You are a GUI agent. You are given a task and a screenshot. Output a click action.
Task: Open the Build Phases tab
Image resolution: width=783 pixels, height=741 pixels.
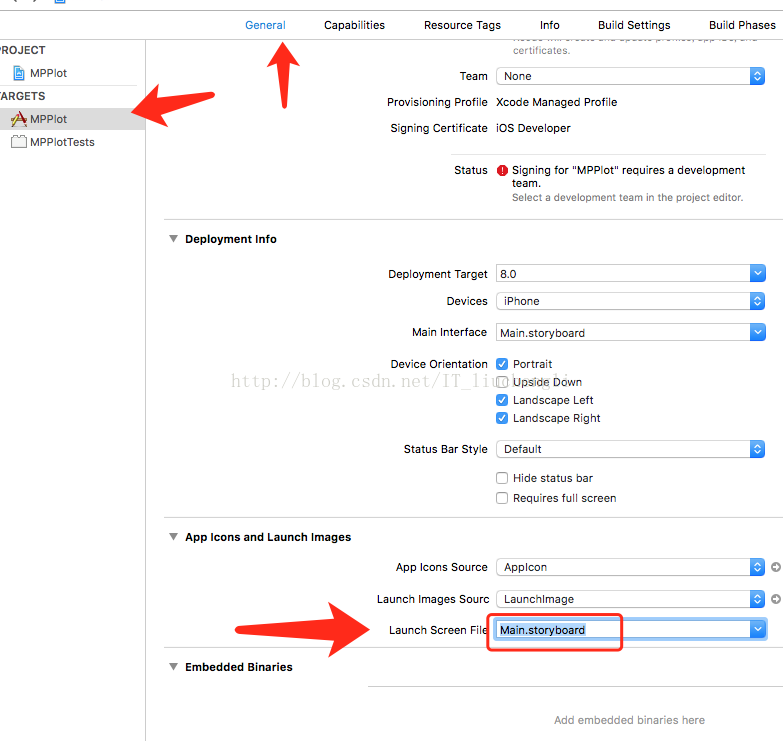[743, 25]
